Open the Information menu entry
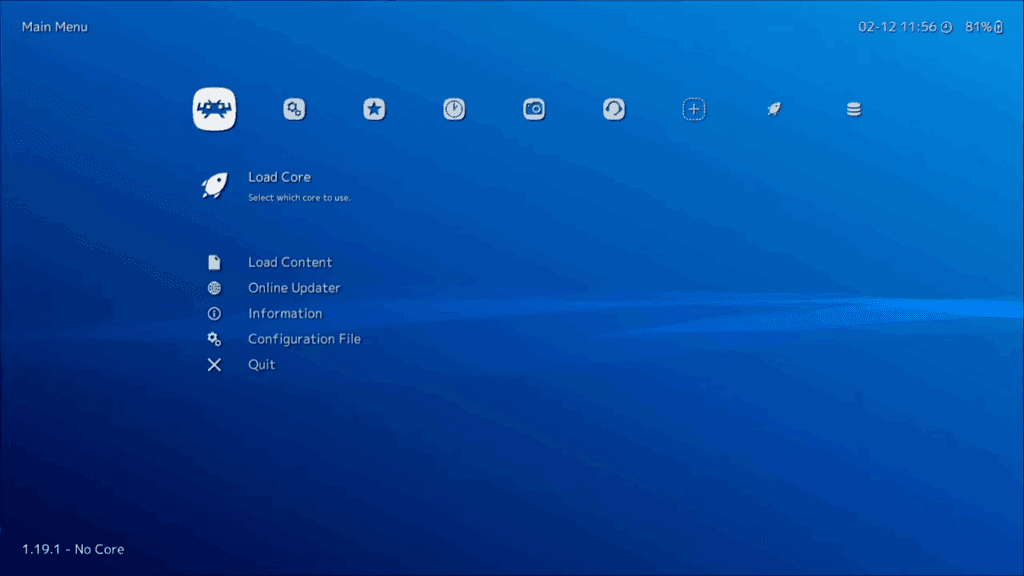The image size is (1024, 576). tap(285, 313)
